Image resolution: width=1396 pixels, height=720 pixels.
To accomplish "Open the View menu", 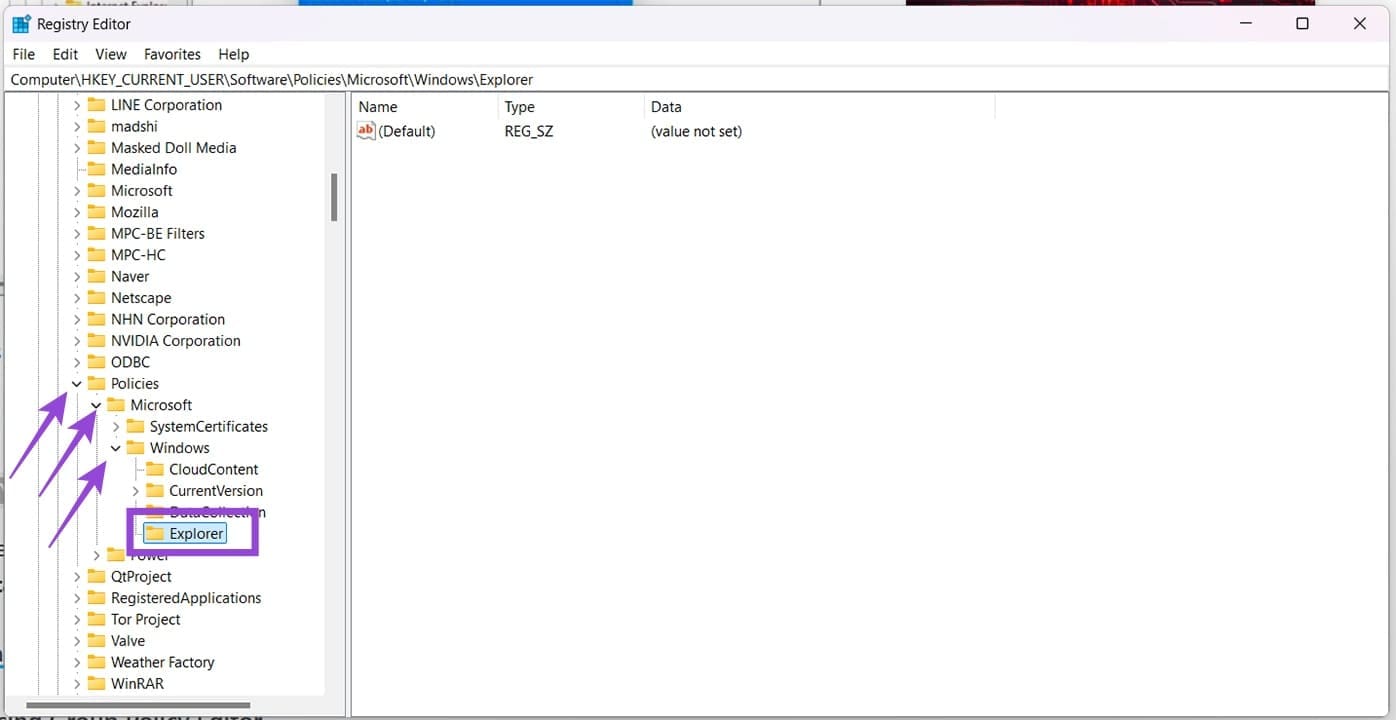I will click(x=111, y=54).
